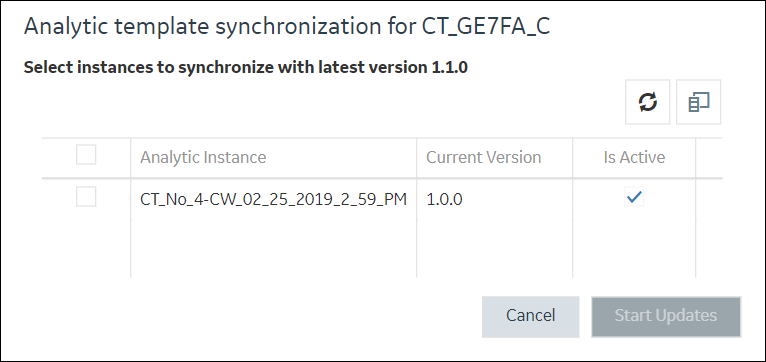766x362 pixels.
Task: Open the column chooser icon
Action: coord(699,102)
